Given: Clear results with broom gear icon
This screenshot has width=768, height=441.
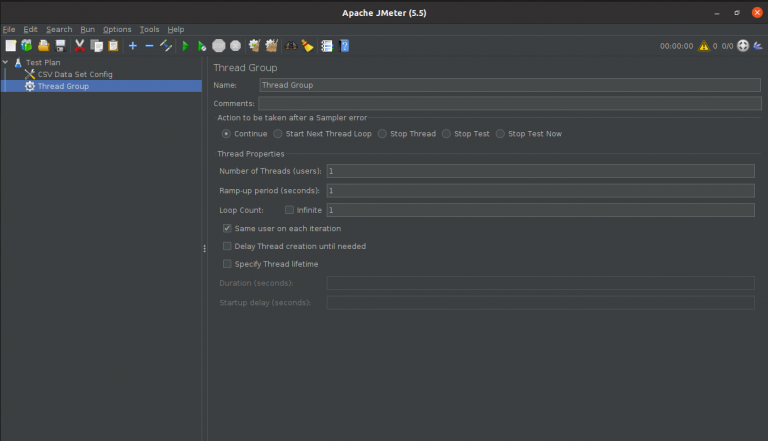Looking at the screenshot, I should [254, 46].
